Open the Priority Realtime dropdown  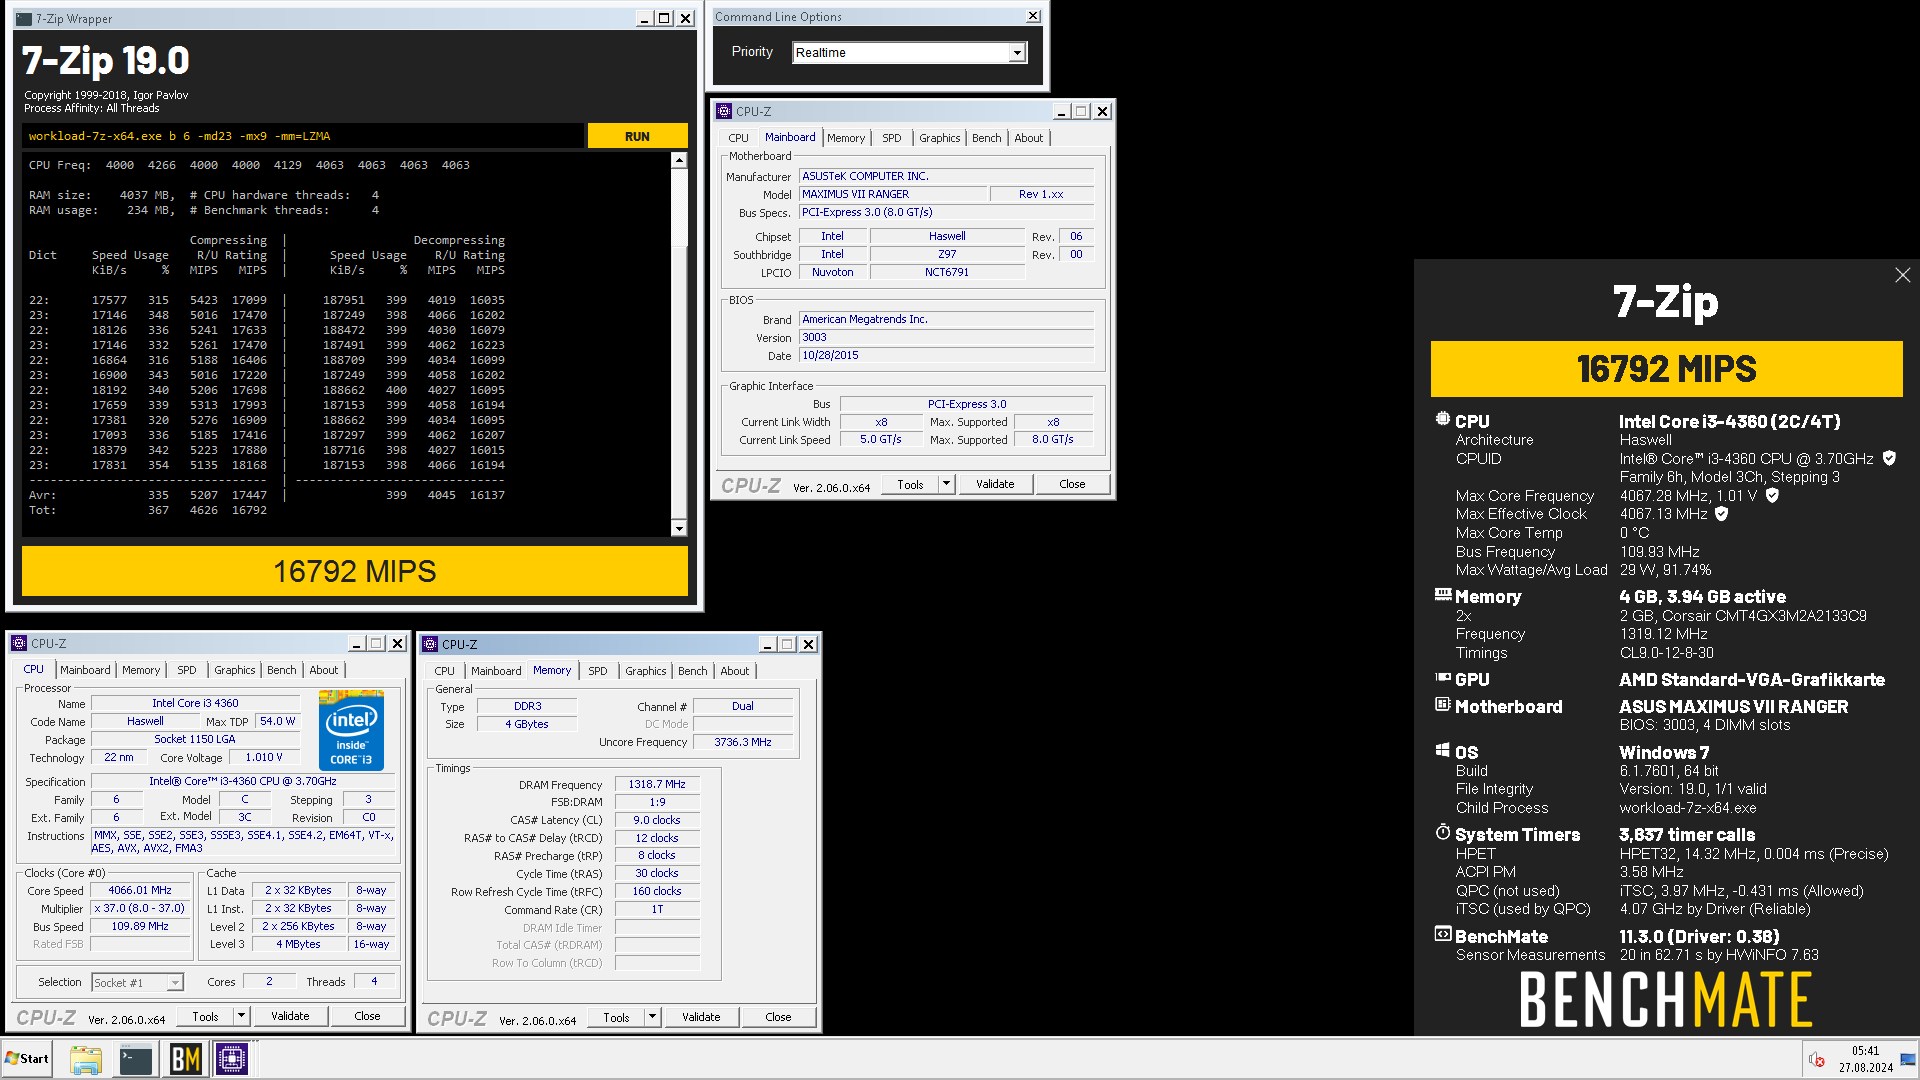tap(1017, 52)
